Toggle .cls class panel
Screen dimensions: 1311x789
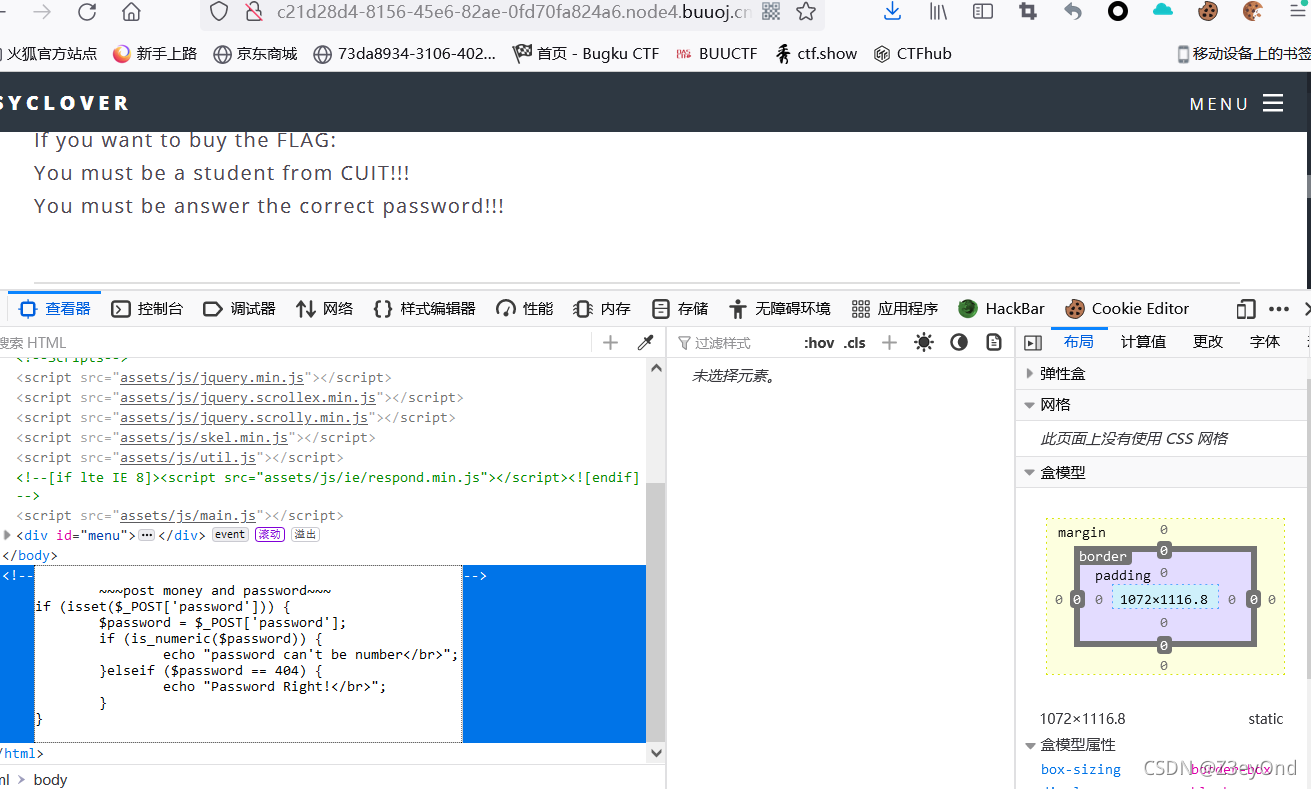pyautogui.click(x=855, y=343)
